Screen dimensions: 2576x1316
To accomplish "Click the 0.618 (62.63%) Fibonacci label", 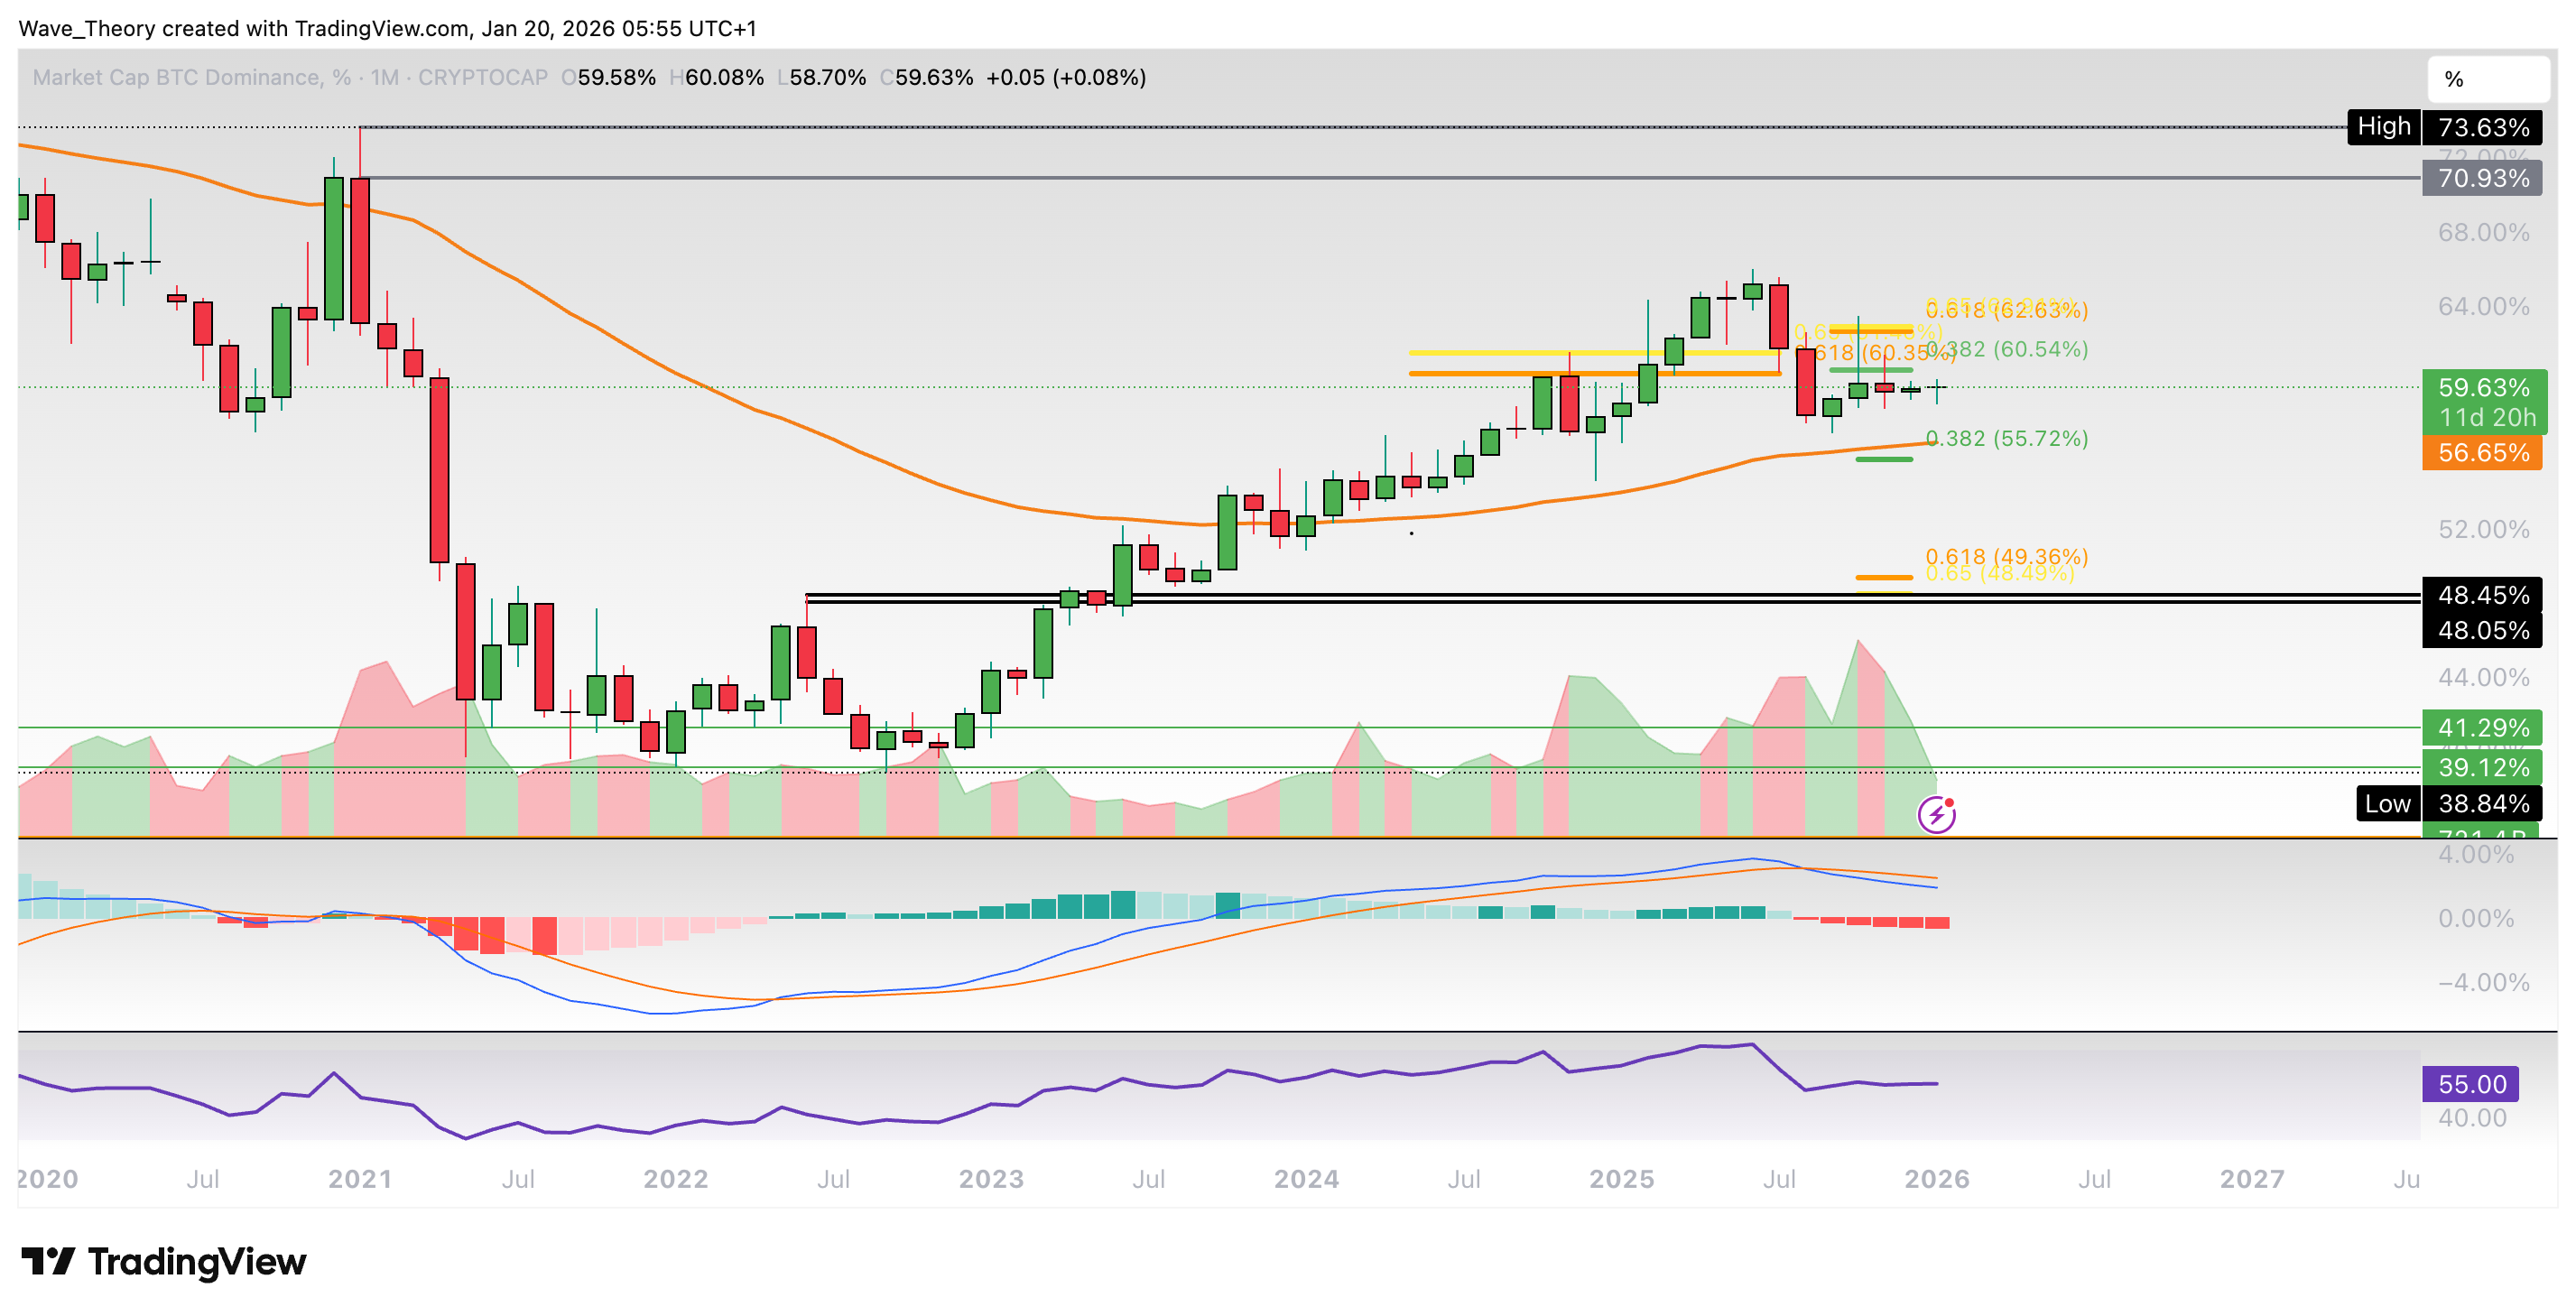I will (2006, 311).
